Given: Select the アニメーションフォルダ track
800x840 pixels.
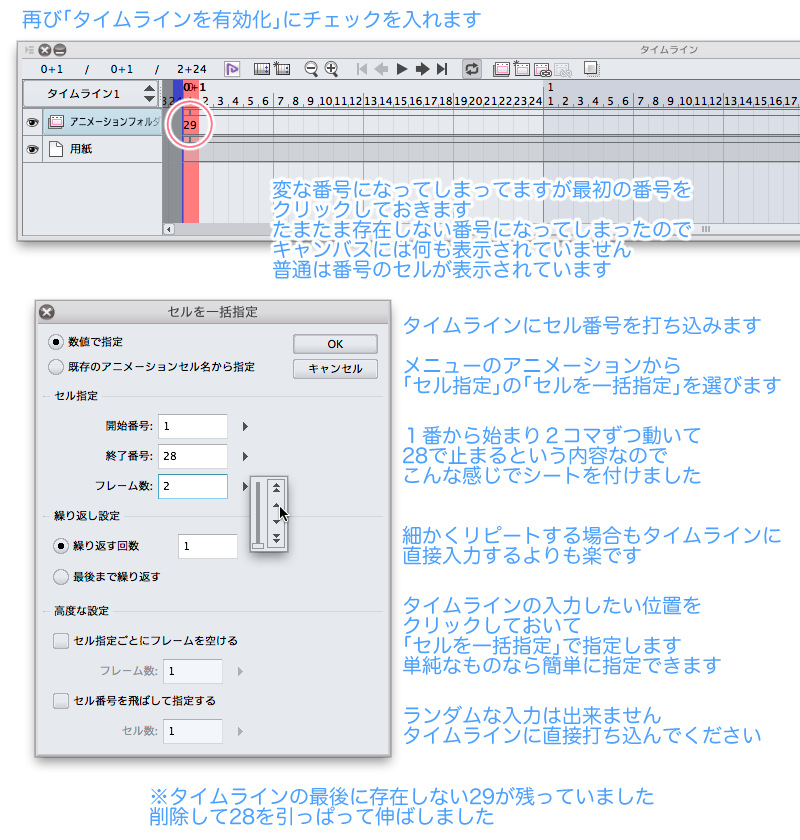Looking at the screenshot, I should tap(103, 122).
